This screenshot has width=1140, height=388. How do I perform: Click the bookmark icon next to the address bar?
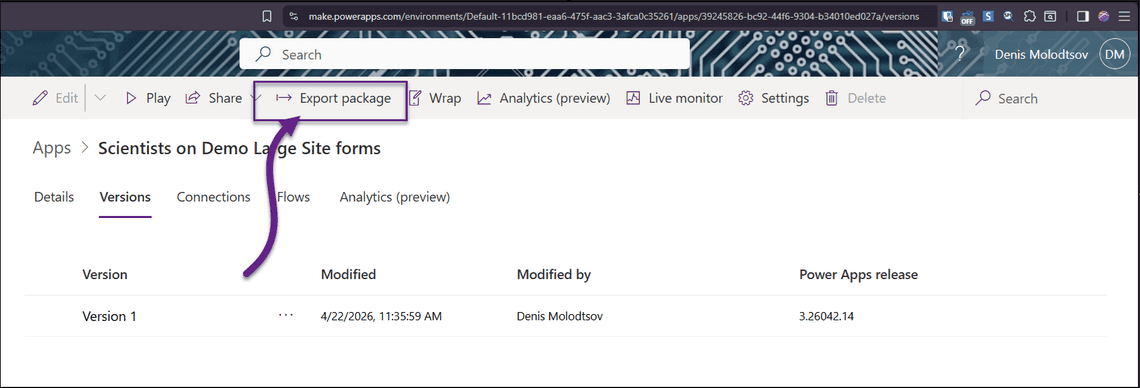click(x=267, y=16)
